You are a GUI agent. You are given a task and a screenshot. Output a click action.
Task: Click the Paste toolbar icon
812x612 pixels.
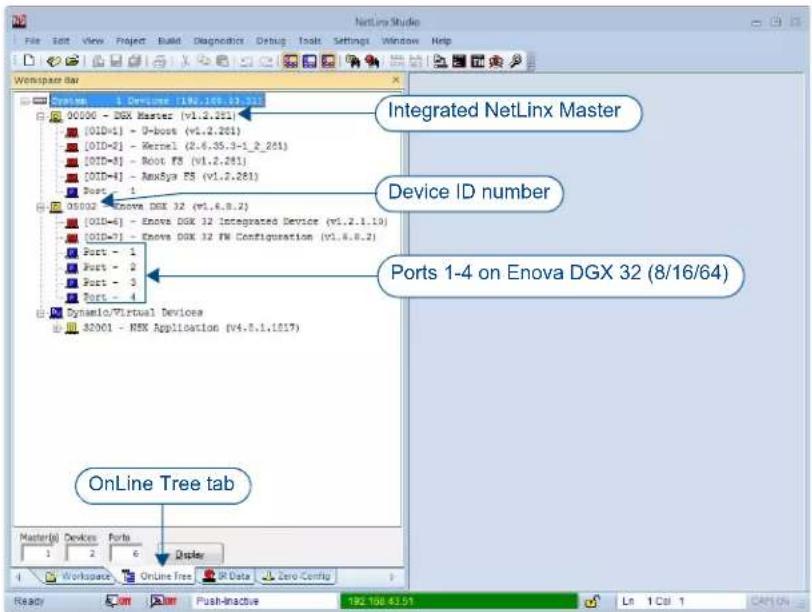222,61
